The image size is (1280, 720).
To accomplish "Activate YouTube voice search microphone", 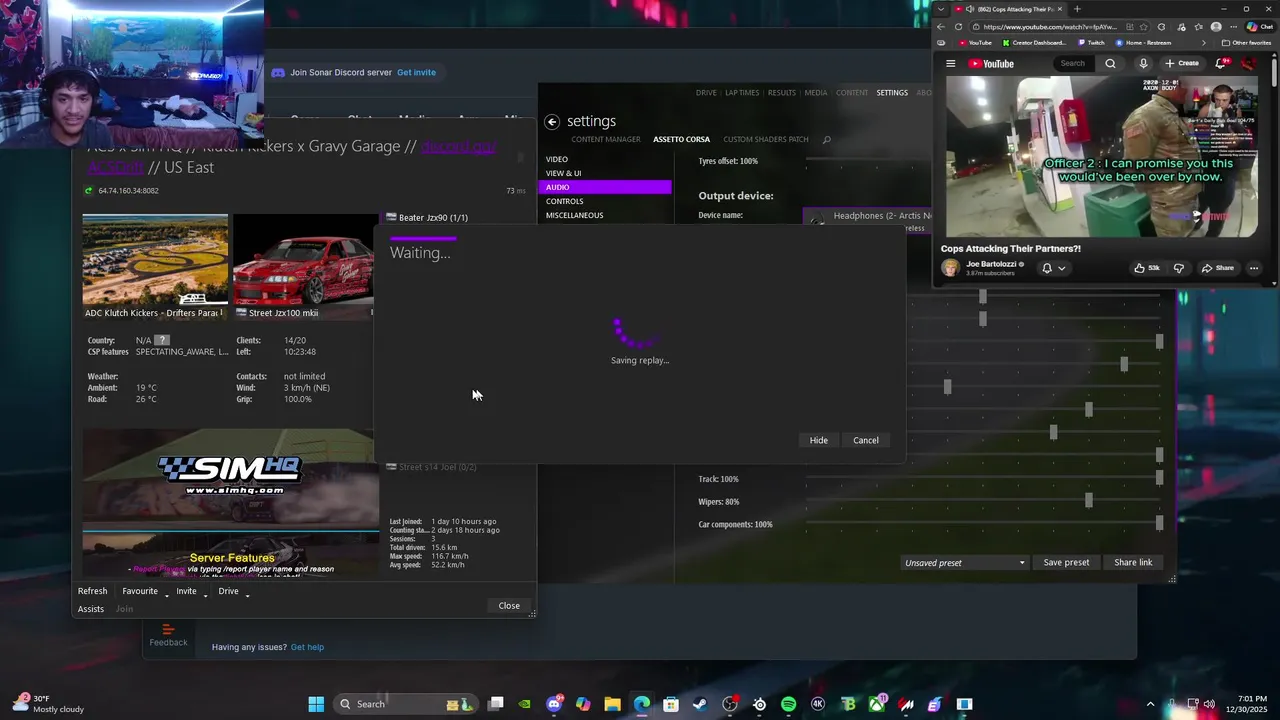I will pos(1143,64).
